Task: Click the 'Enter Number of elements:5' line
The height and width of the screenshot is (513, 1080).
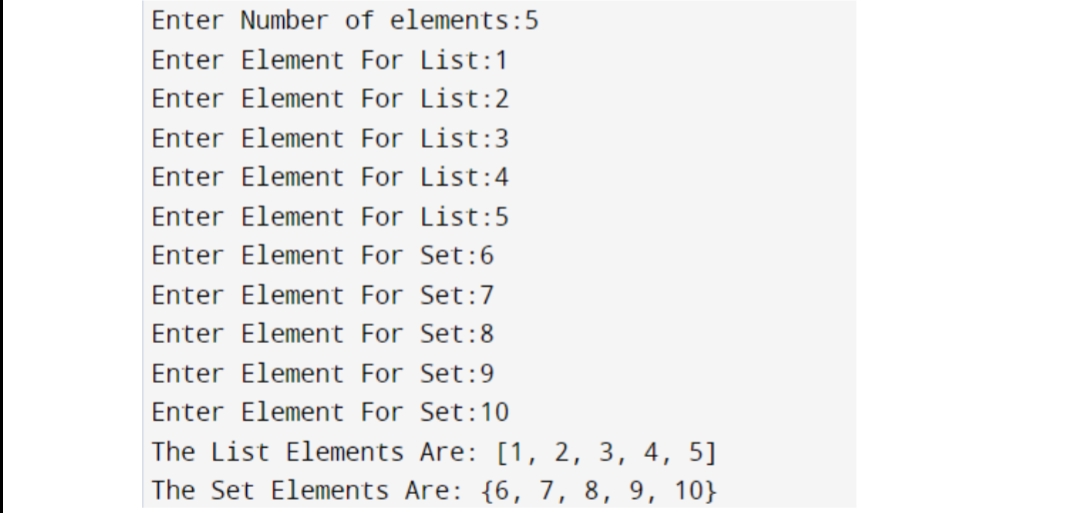Action: [x=345, y=21]
